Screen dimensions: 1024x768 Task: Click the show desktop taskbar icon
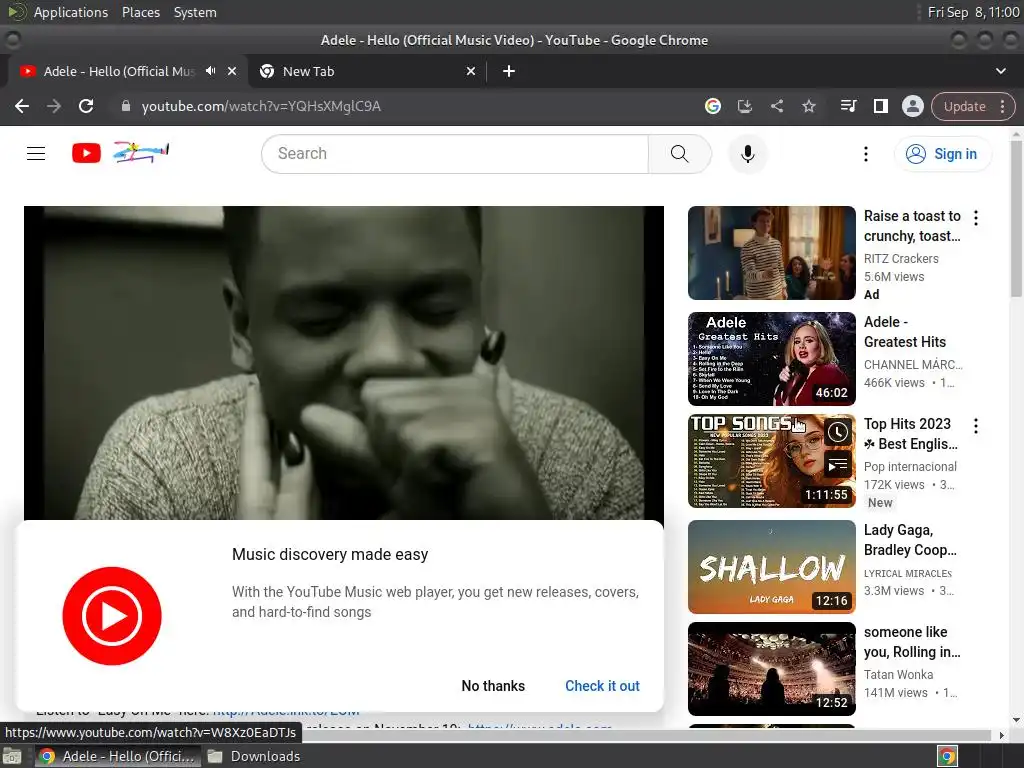(12, 756)
